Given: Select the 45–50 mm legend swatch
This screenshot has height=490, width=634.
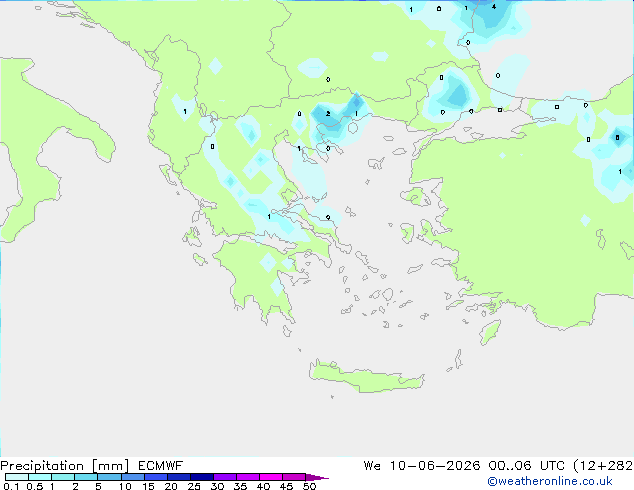Looking at the screenshot, I should pos(294,477).
